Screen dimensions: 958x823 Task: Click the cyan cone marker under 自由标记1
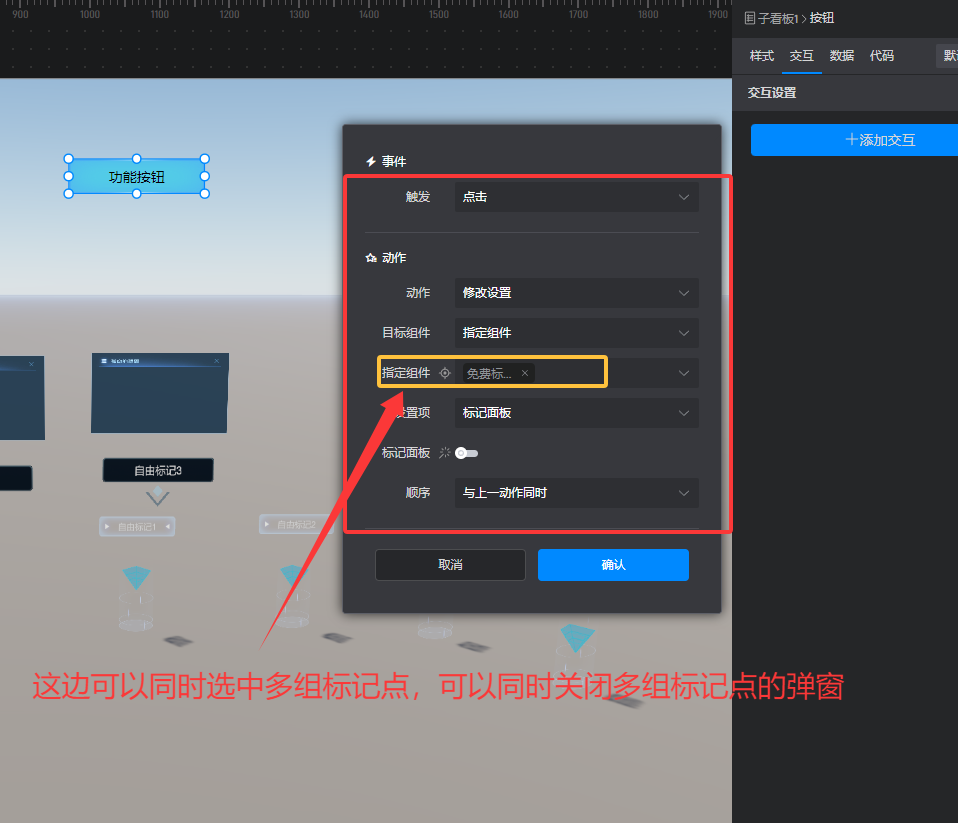point(136,577)
